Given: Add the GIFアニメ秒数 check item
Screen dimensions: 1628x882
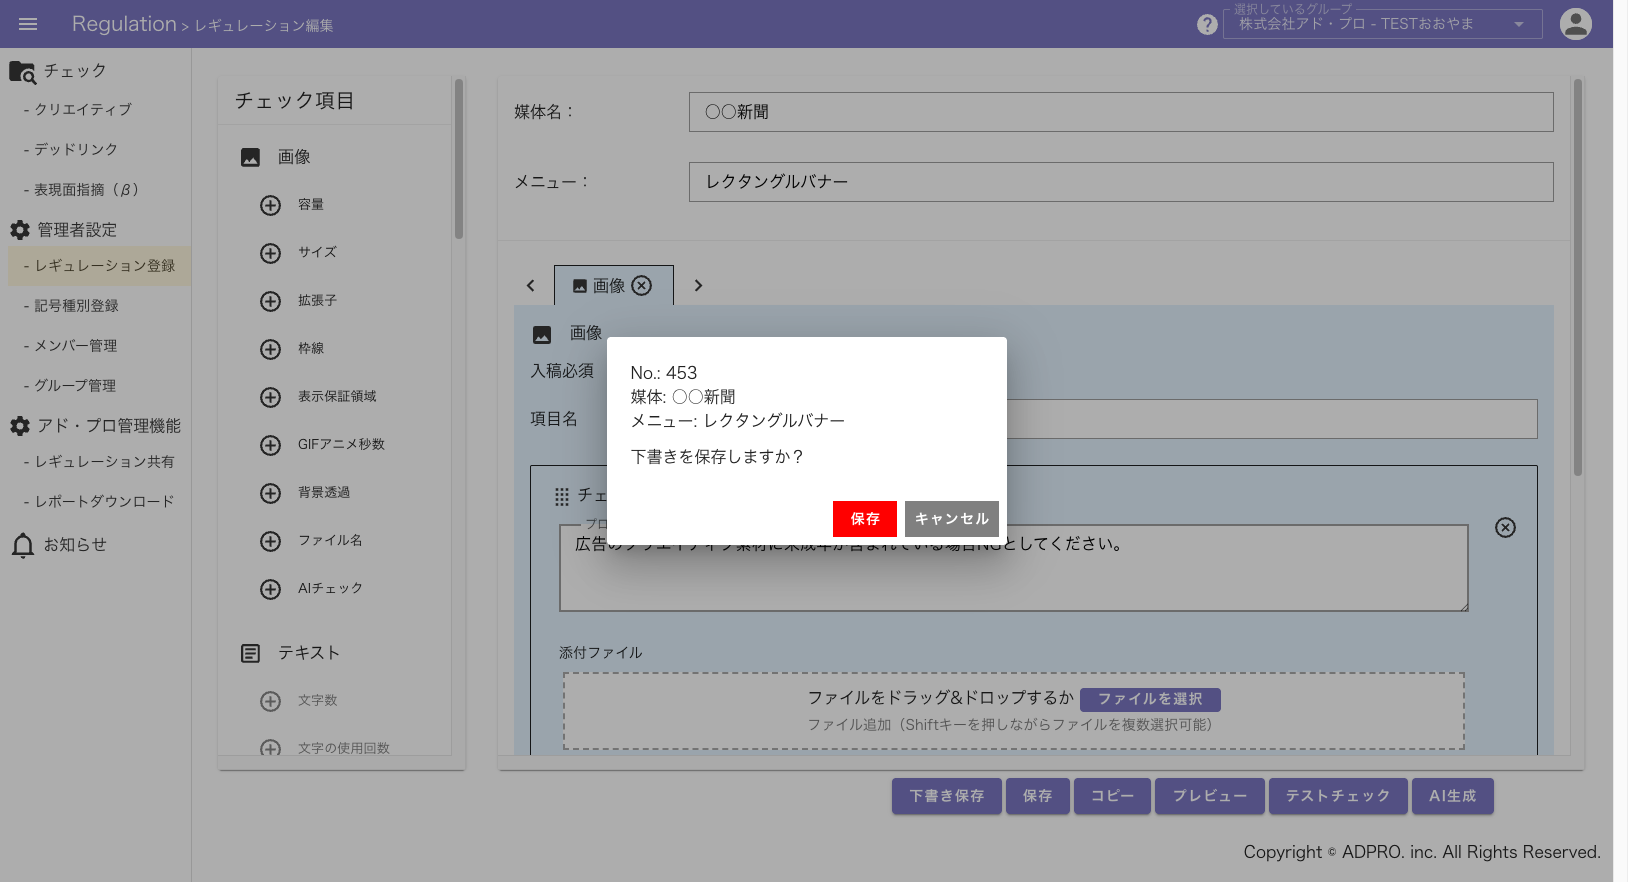Looking at the screenshot, I should coord(270,445).
